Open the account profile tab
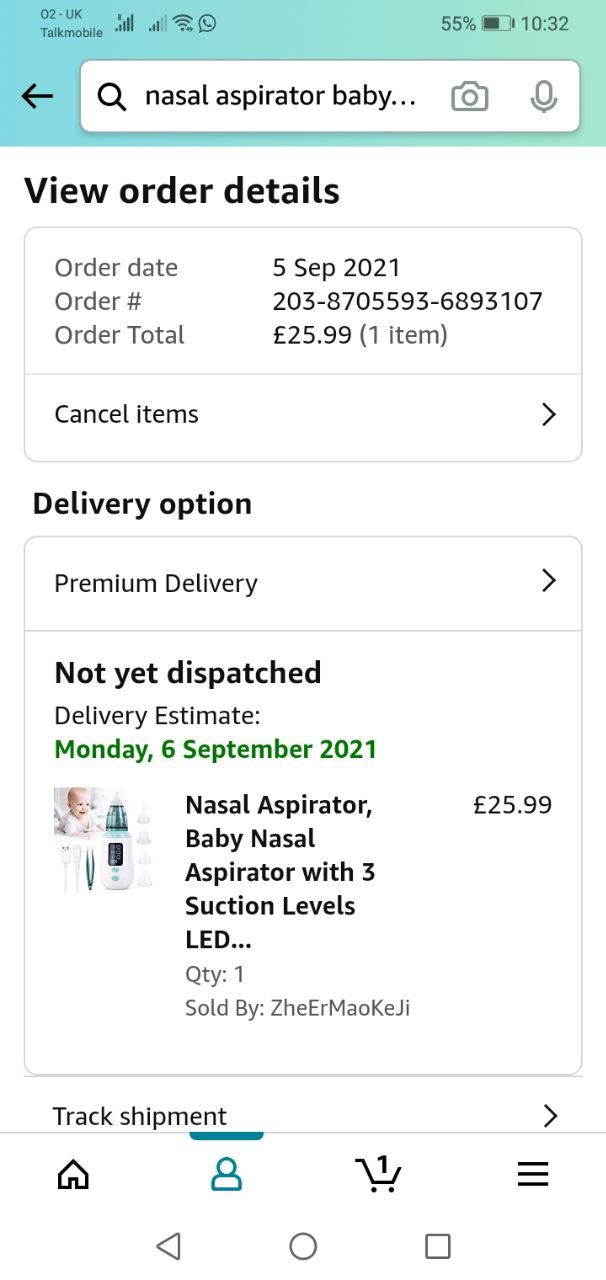The image size is (606, 1280). (226, 1174)
